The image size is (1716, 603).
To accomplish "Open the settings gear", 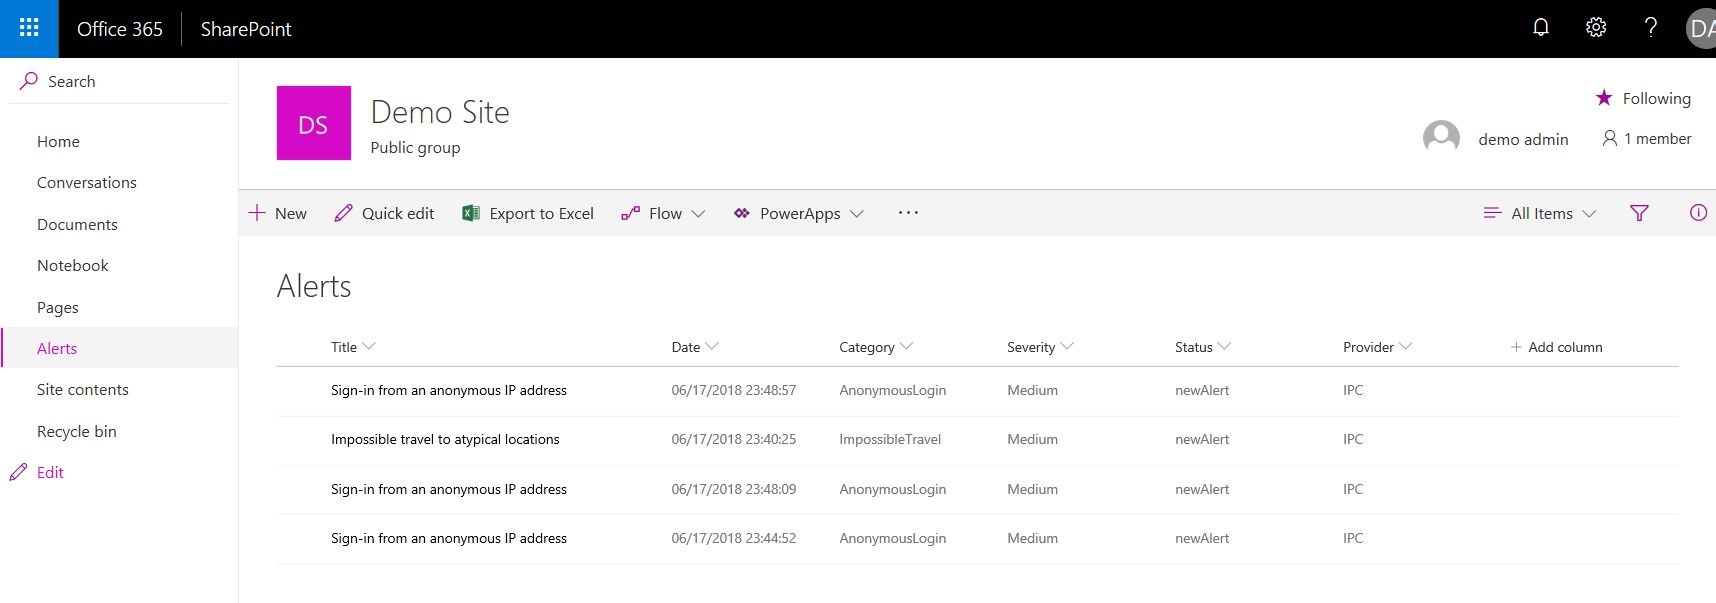I will (x=1596, y=28).
